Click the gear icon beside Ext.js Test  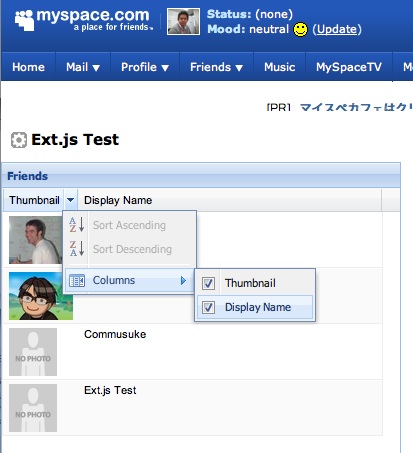19,140
